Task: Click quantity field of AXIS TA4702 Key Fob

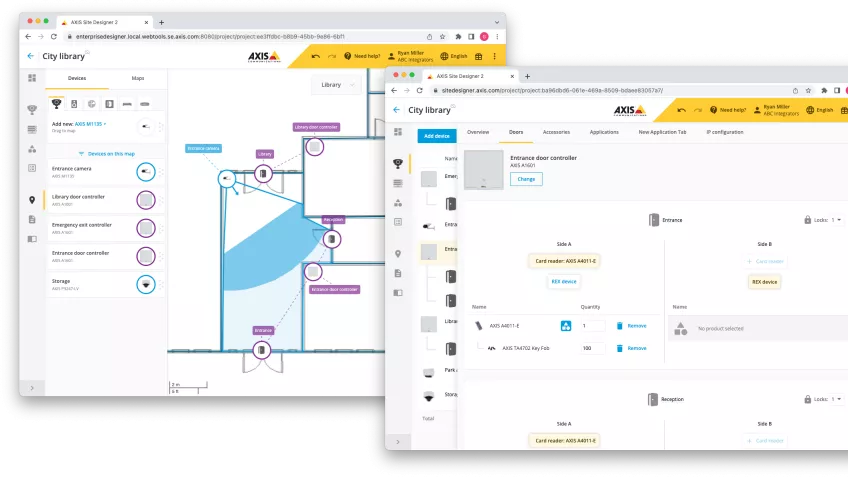Action: point(593,348)
